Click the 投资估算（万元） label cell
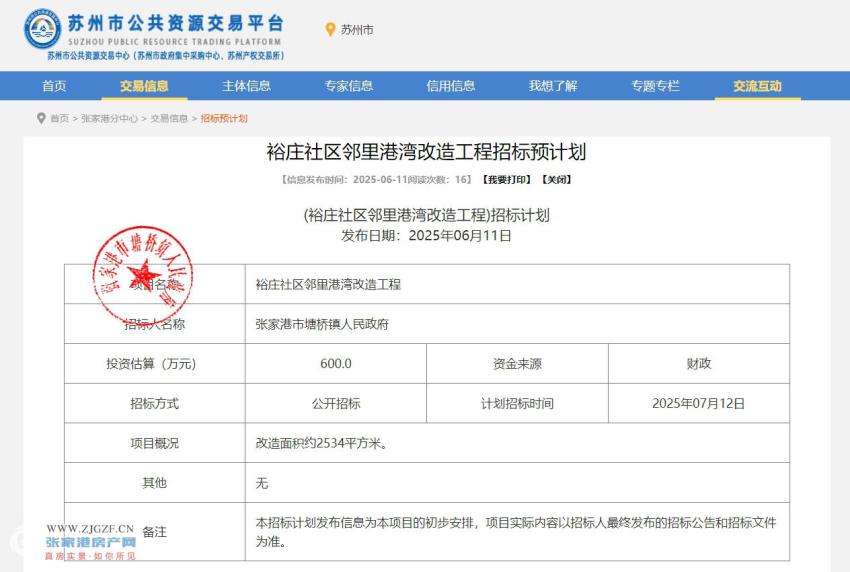The image size is (850, 572). tap(154, 363)
